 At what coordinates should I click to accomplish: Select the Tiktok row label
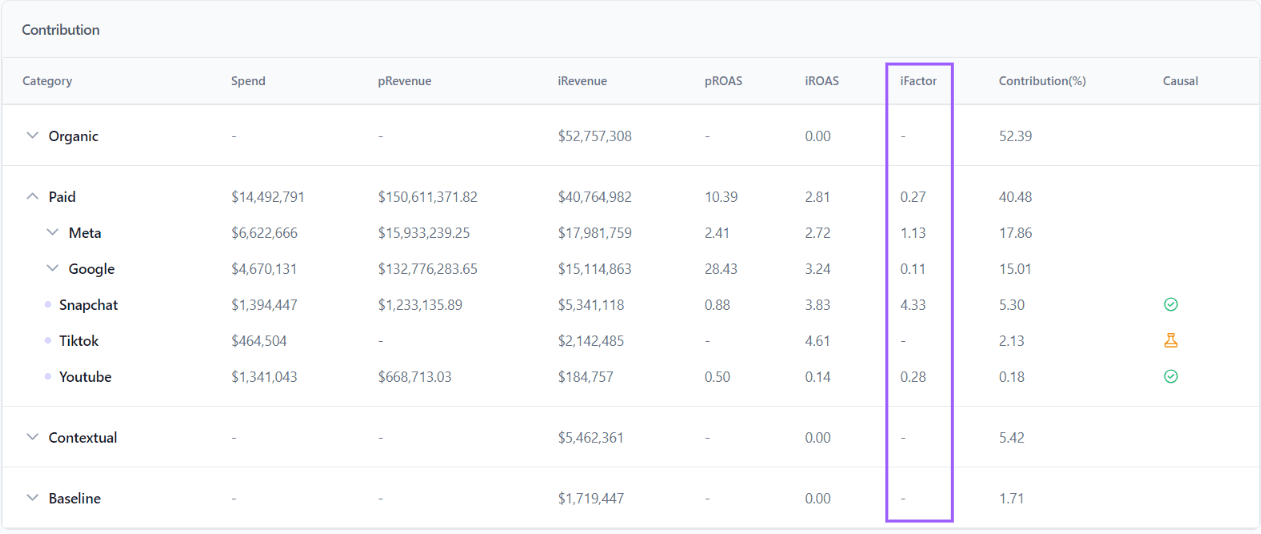click(79, 341)
